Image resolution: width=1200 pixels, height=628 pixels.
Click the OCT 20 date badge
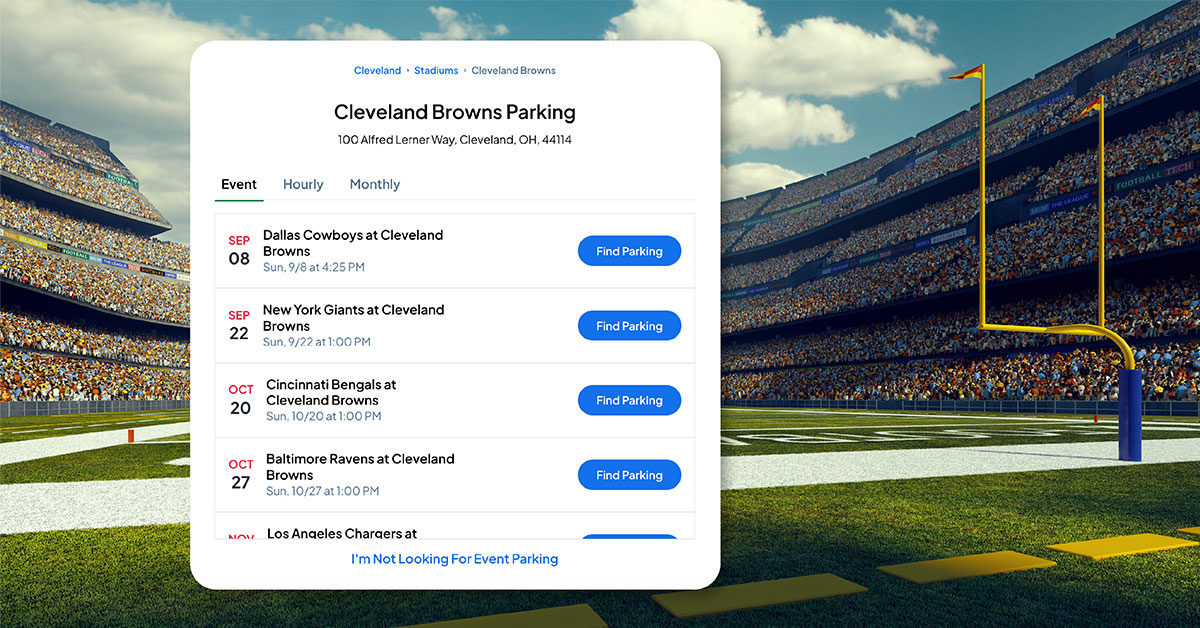241,400
